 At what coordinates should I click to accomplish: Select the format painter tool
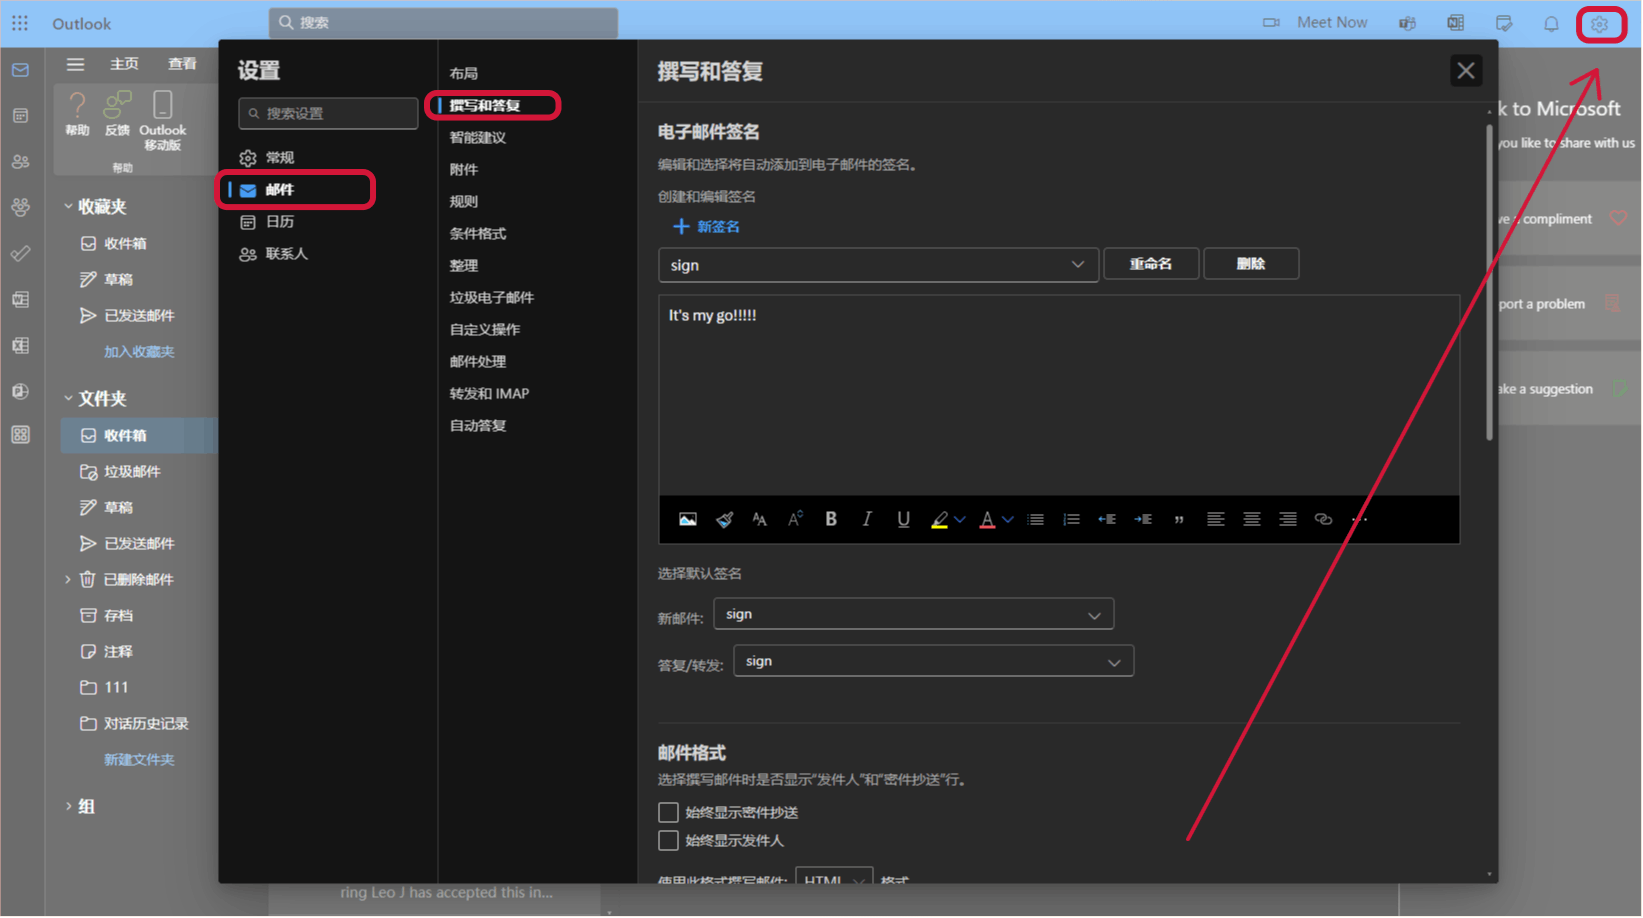click(725, 520)
